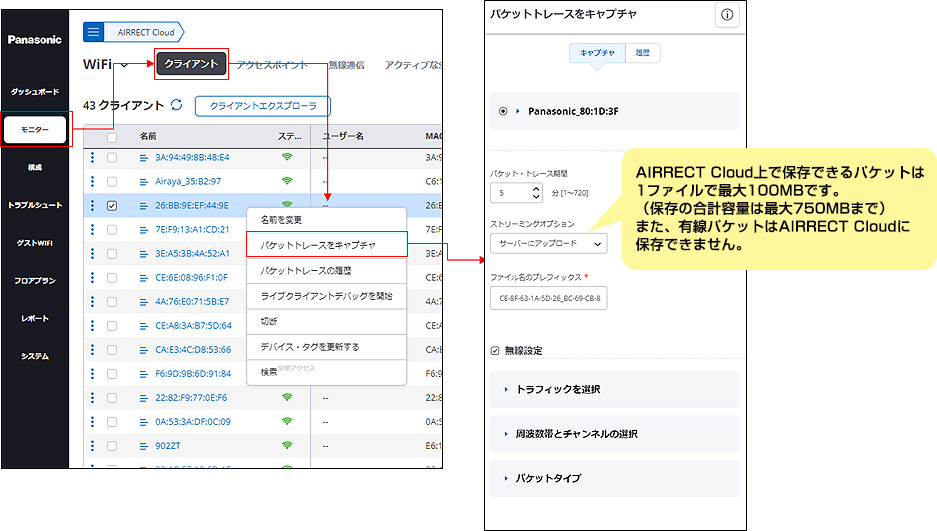937x531 pixels.
Task: Open row menu for CA:E3:4C:D8:53:66
Action: (x=92, y=349)
